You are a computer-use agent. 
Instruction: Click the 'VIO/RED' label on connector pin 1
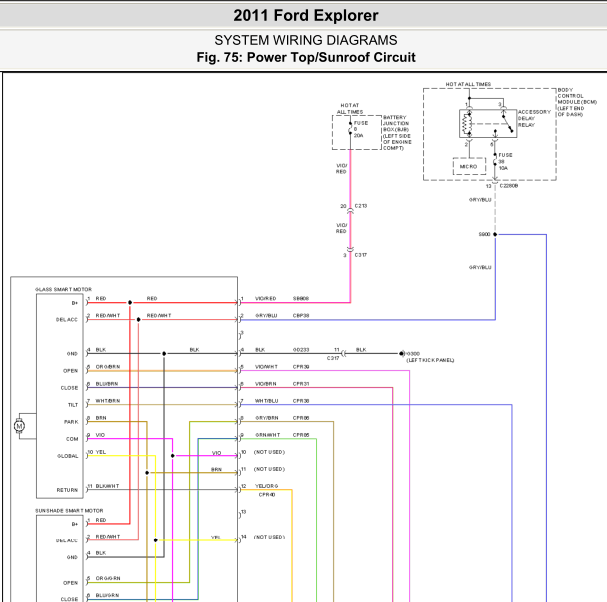pos(266,298)
